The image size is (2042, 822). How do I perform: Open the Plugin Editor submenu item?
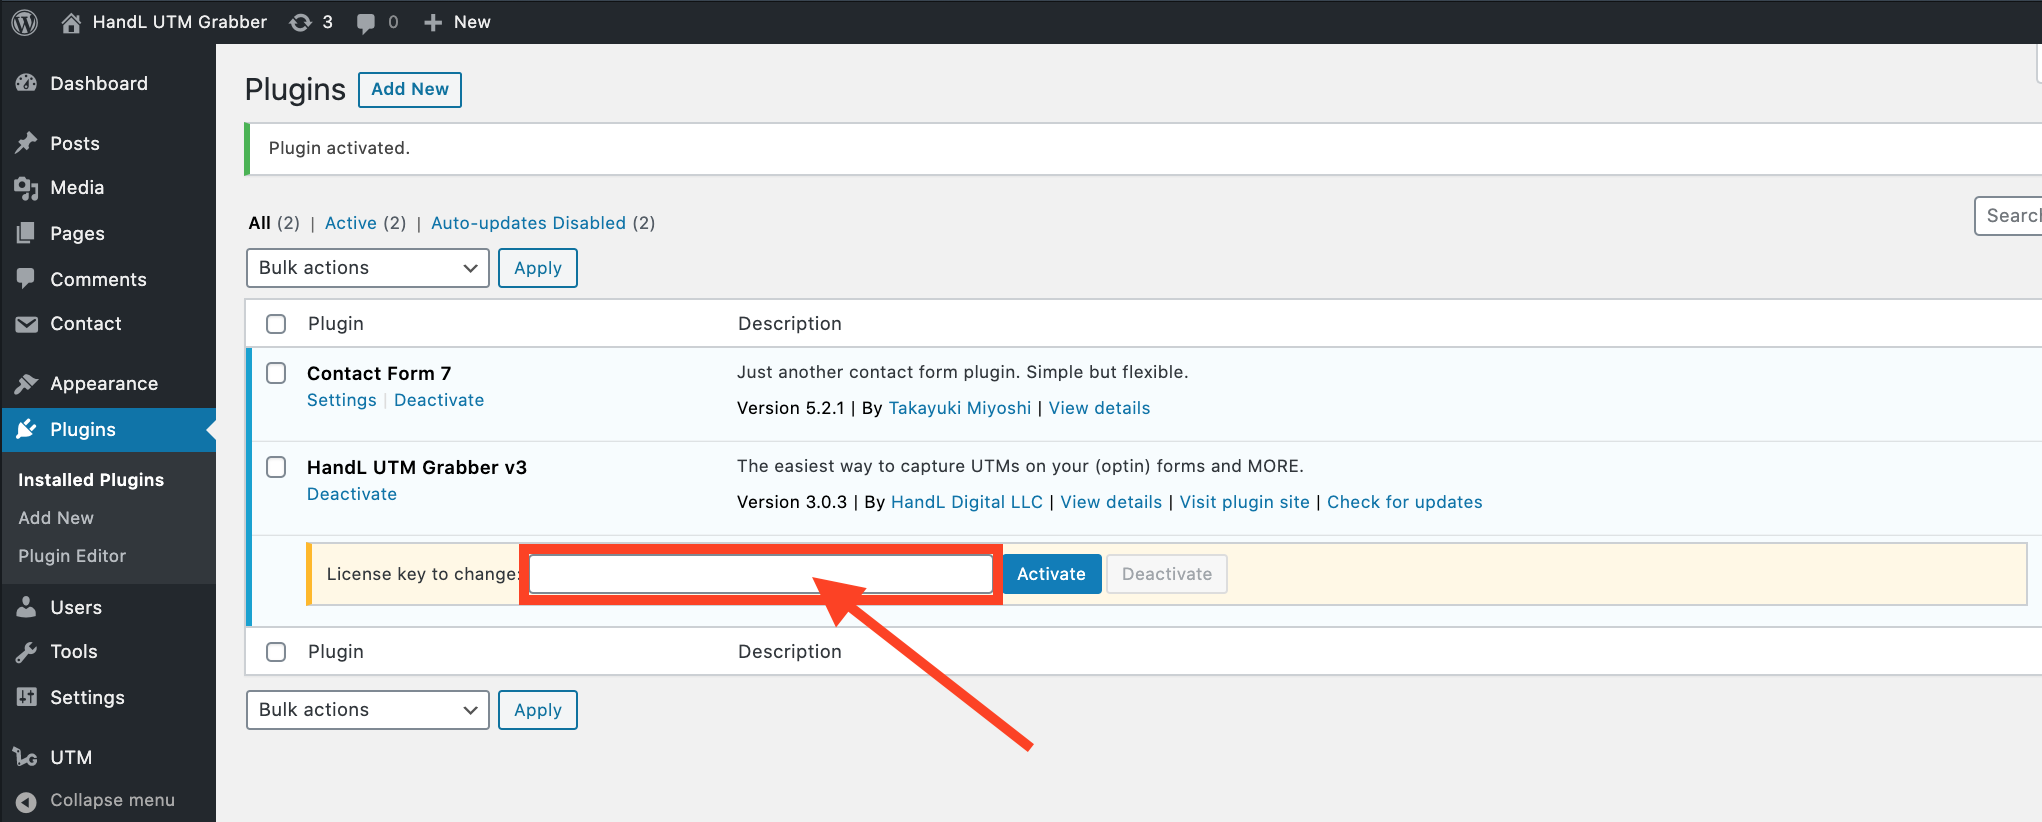coord(72,556)
